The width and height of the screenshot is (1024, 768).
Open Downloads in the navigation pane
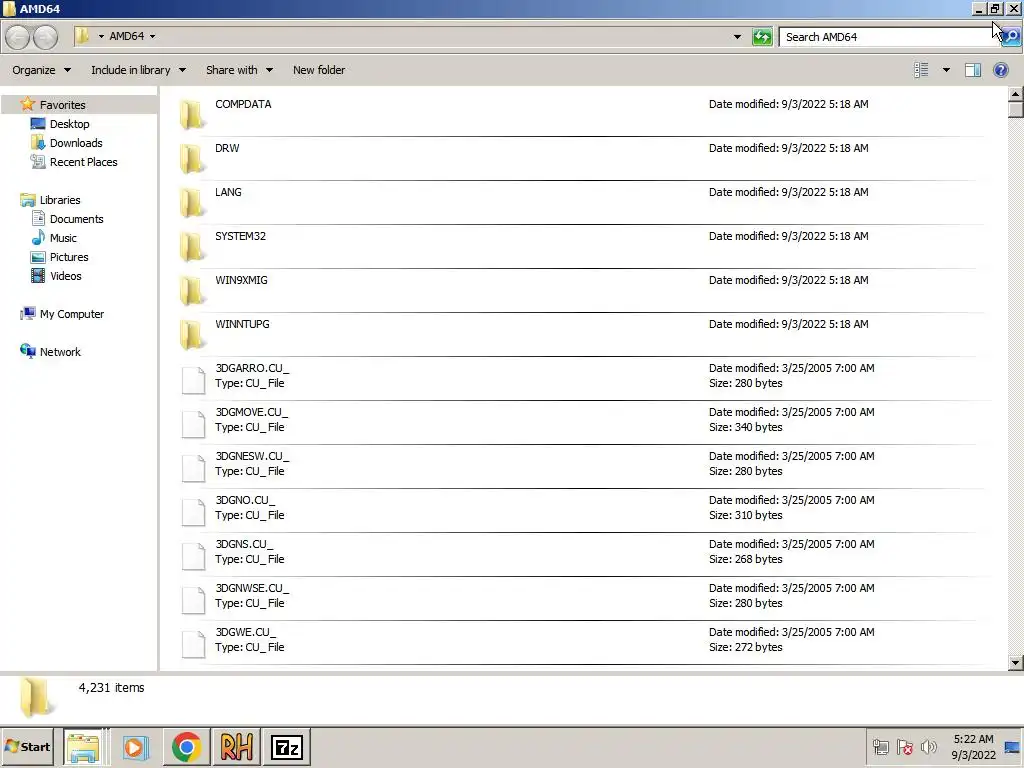[x=76, y=142]
